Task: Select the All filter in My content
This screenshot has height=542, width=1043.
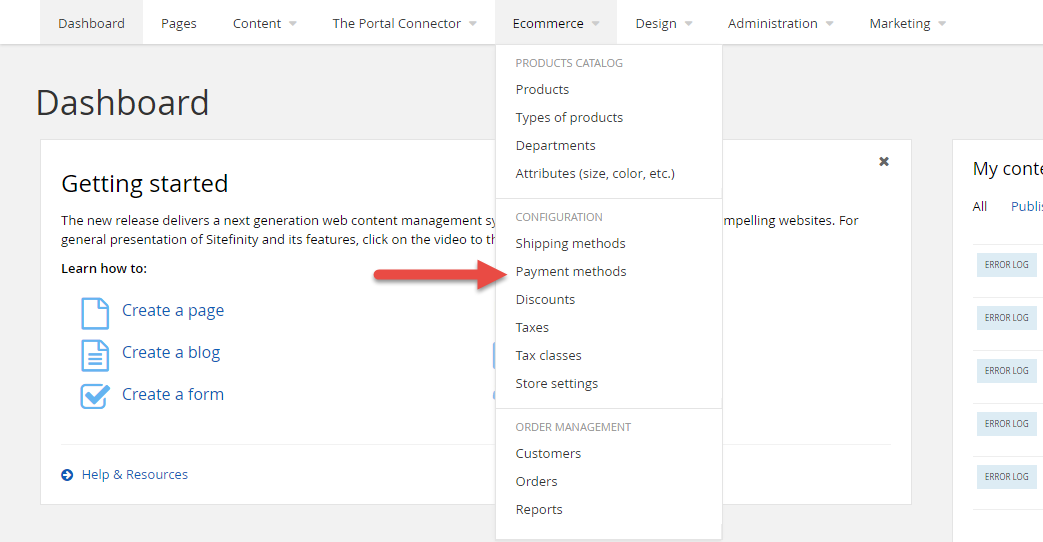Action: (x=979, y=206)
